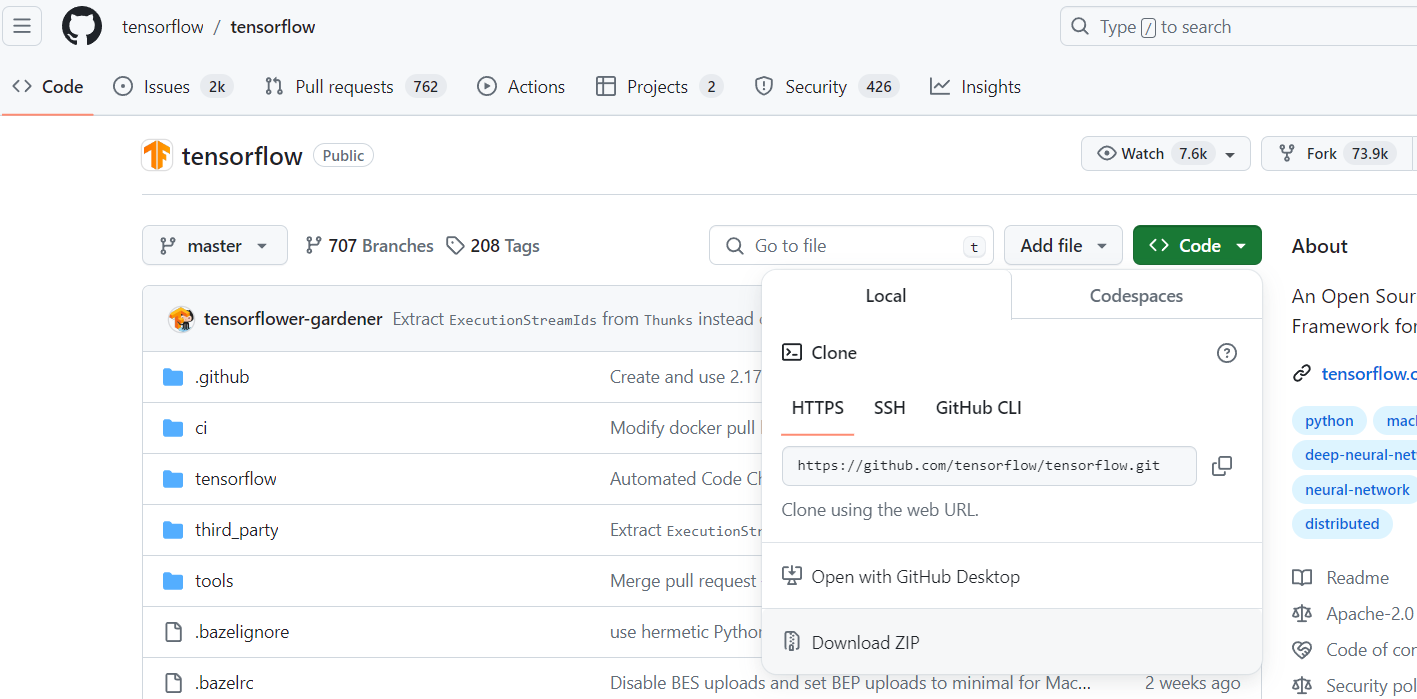Open the Pull requests tab
Image resolution: width=1417 pixels, height=699 pixels.
343,87
